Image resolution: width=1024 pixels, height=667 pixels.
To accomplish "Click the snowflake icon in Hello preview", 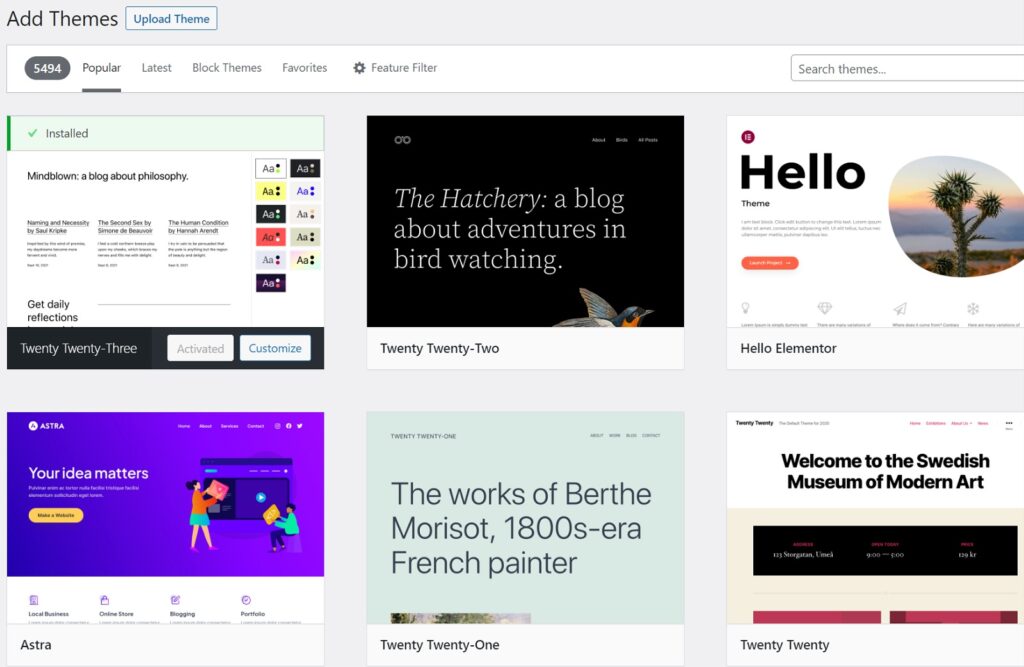I will click(x=973, y=308).
